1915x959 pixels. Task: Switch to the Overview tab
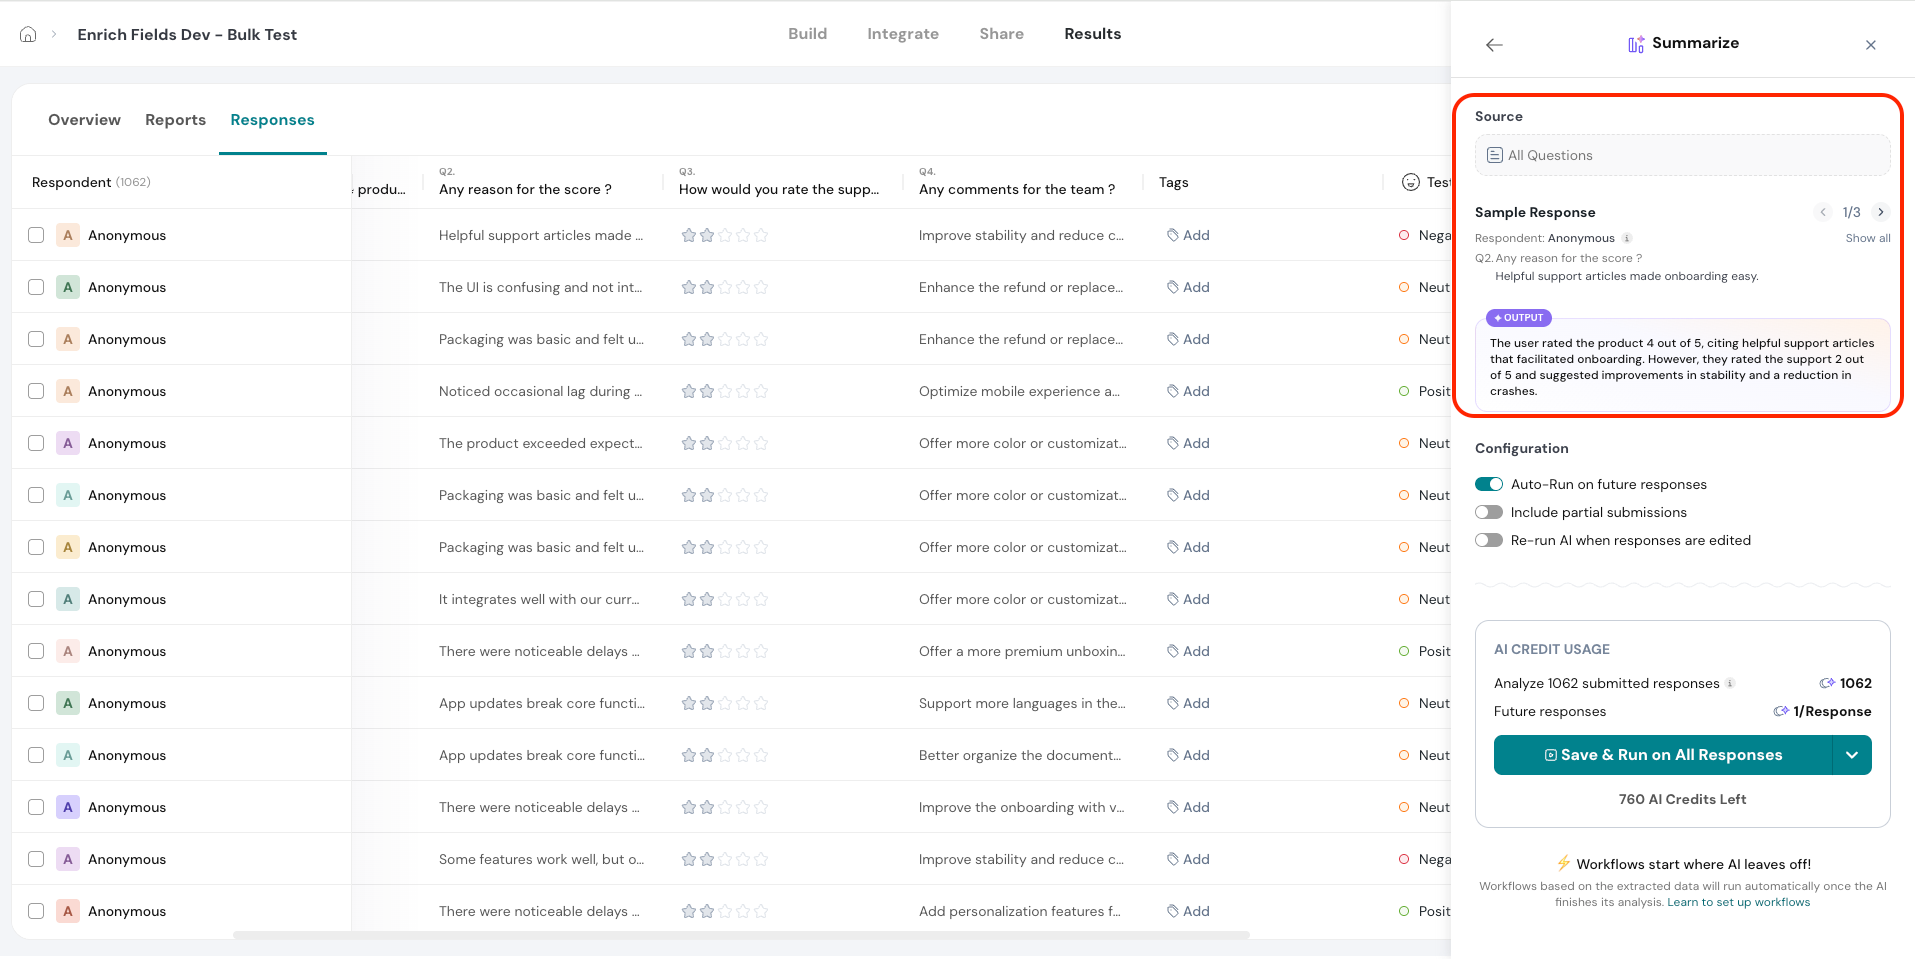[84, 120]
